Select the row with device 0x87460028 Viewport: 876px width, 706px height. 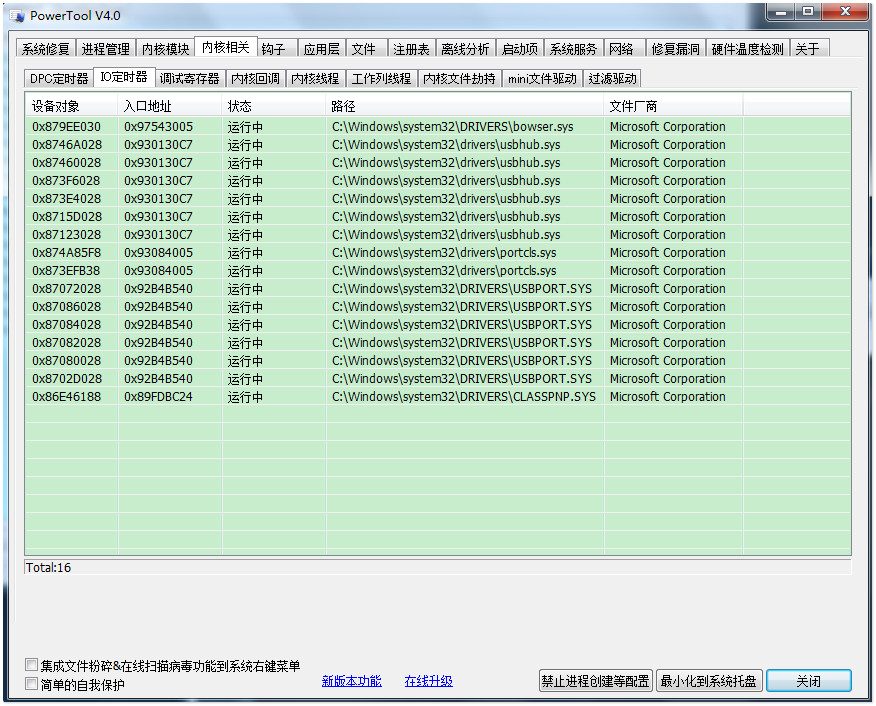click(x=438, y=163)
